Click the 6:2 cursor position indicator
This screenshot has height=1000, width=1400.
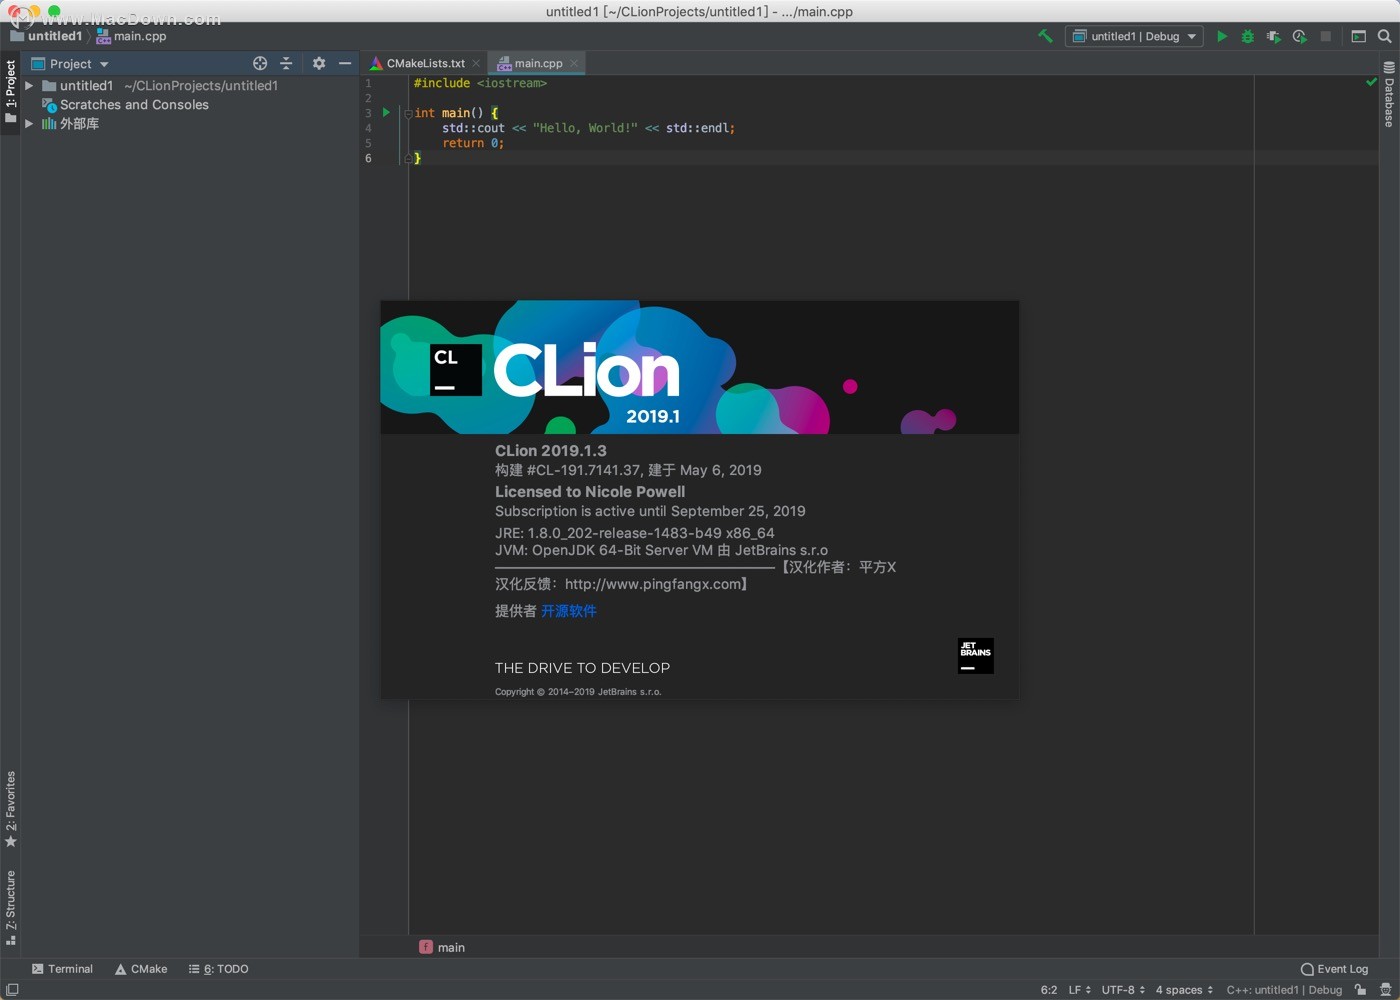[x=1049, y=990]
